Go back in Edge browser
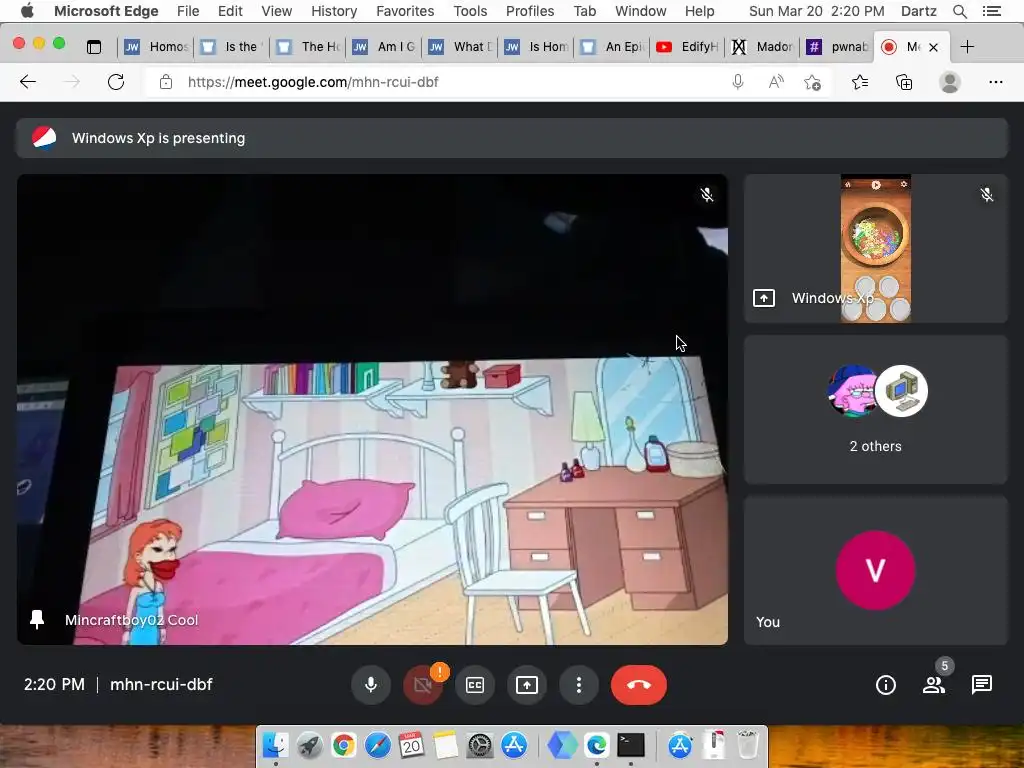The height and width of the screenshot is (768, 1024). 28,82
